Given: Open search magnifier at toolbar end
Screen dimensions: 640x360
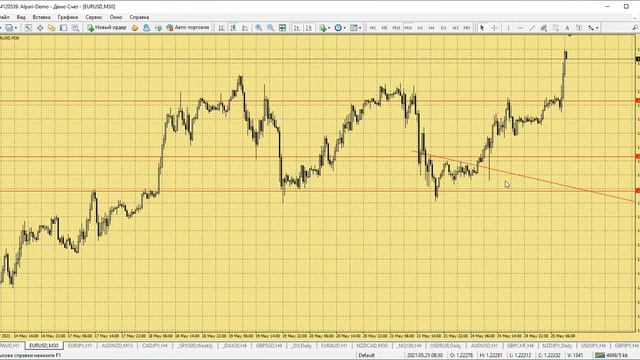Looking at the screenshot, I should tap(635, 27).
